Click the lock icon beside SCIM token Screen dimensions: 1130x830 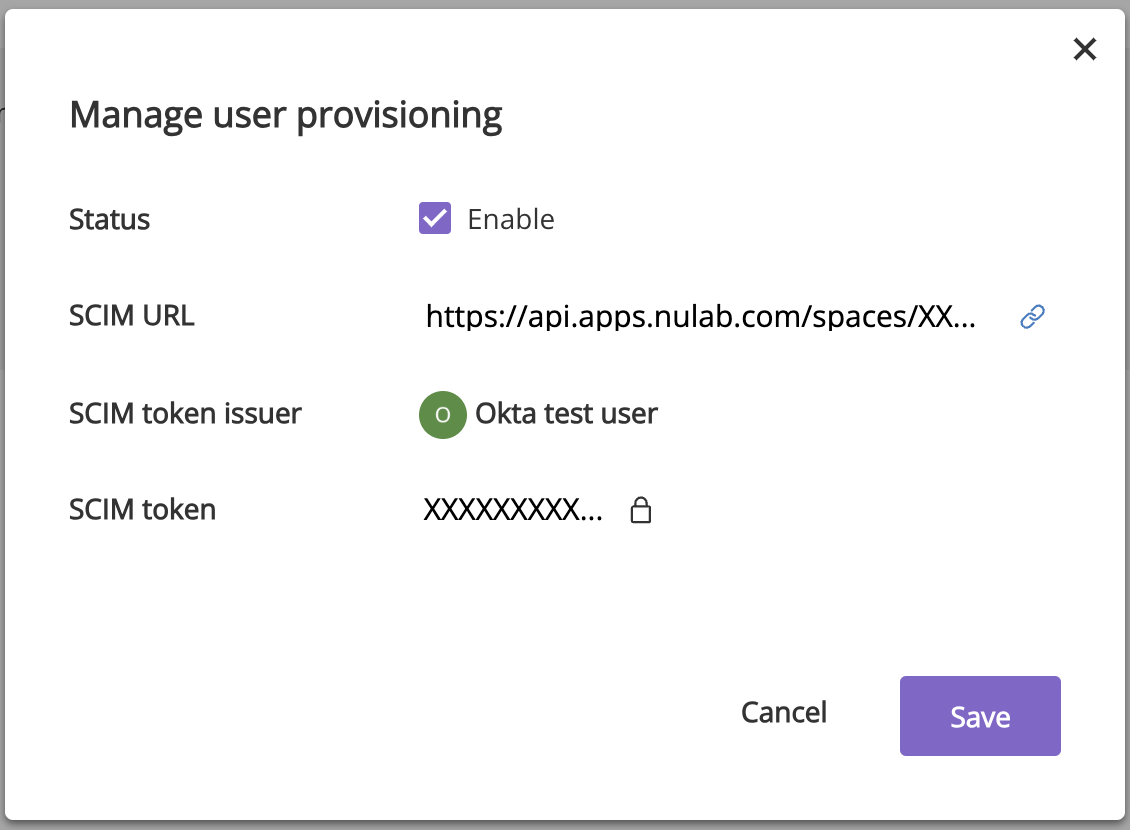coord(641,511)
